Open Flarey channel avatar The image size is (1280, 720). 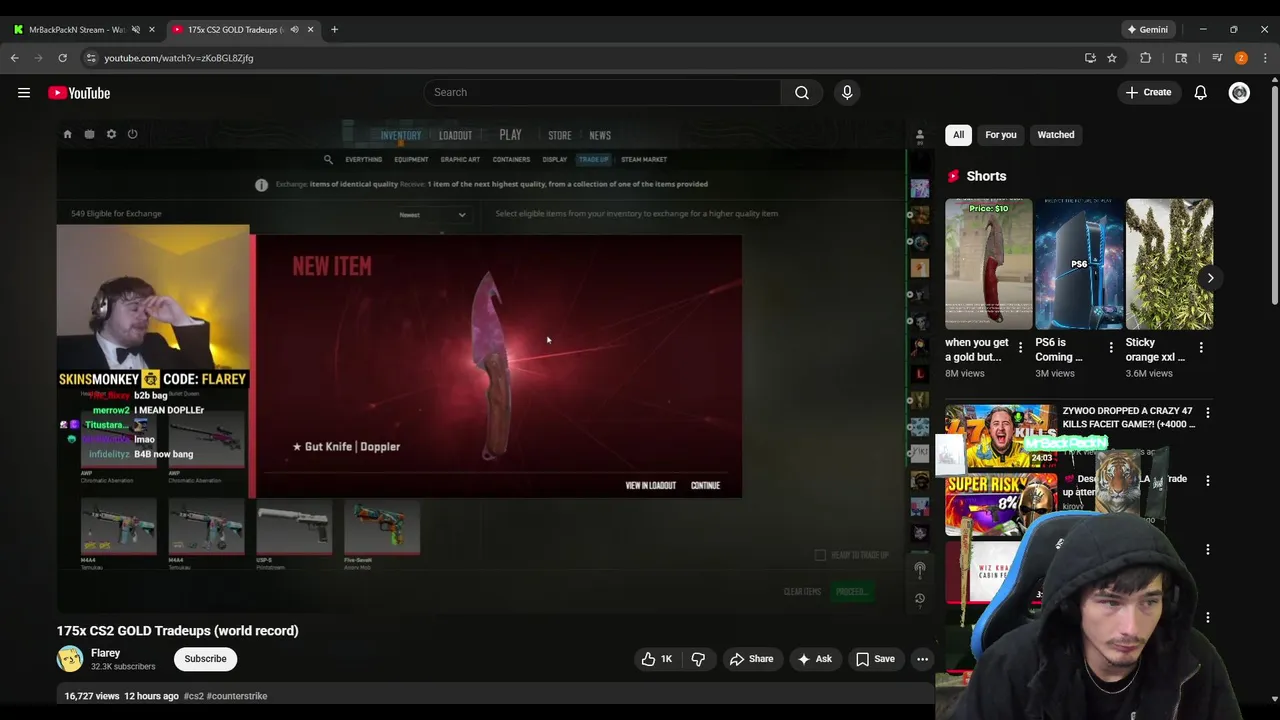pos(70,659)
